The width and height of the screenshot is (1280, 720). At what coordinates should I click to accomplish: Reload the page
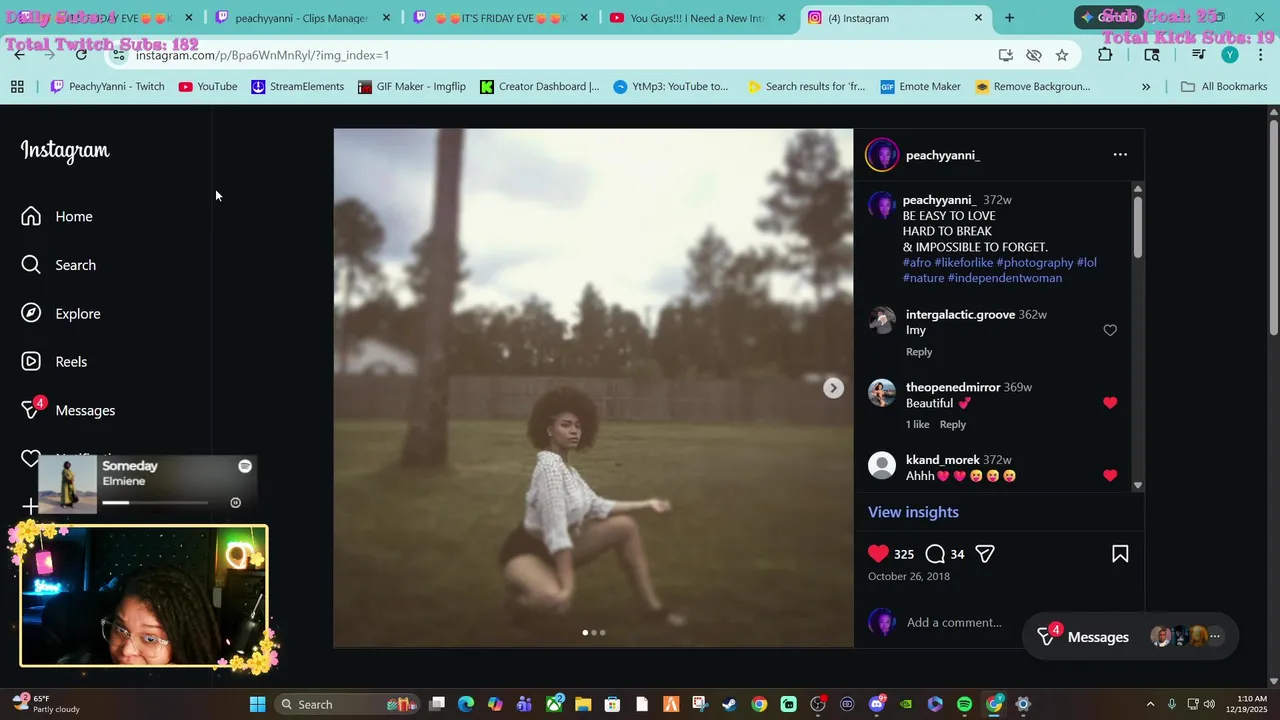tap(81, 55)
